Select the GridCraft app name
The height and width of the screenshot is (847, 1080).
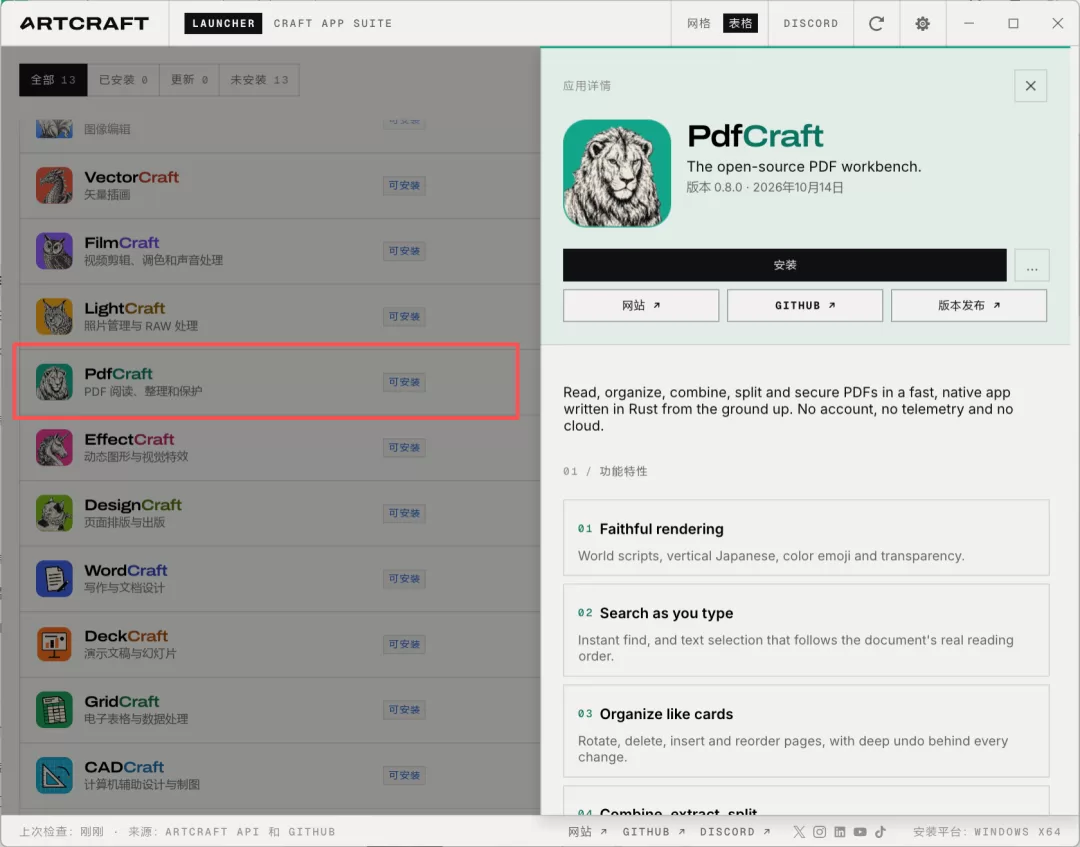point(122,701)
